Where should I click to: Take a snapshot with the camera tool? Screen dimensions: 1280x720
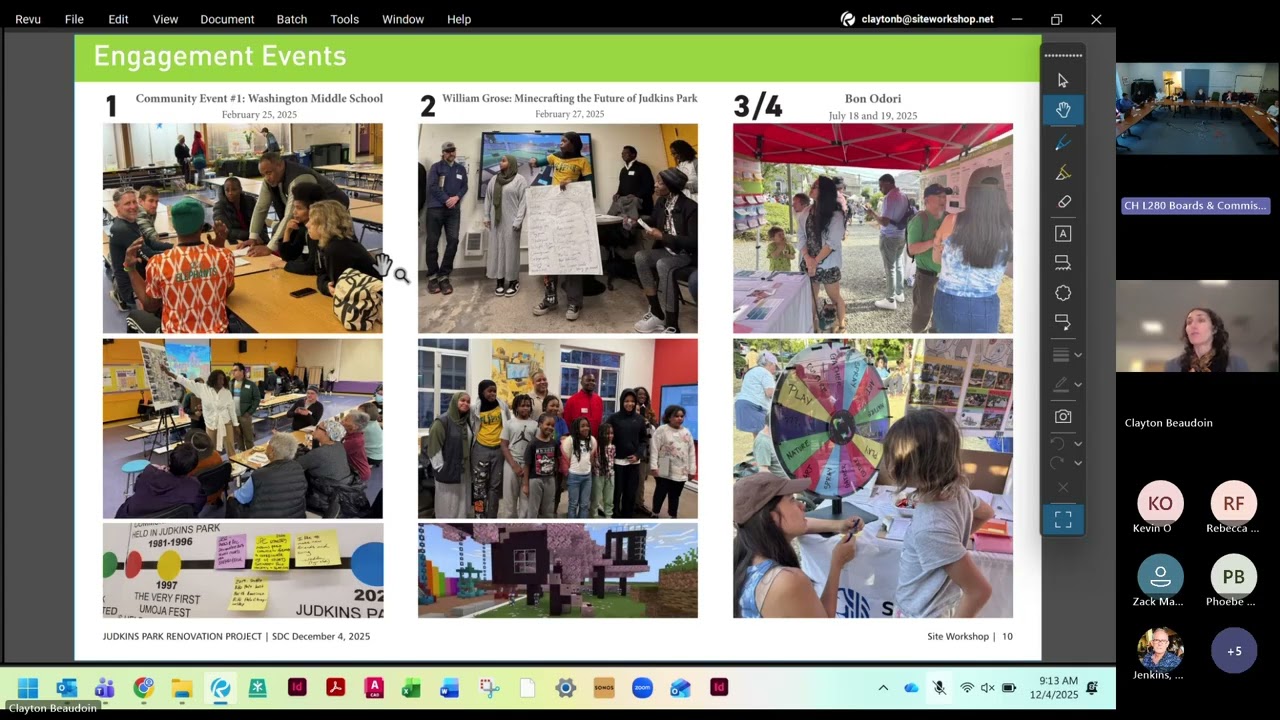[1063, 416]
